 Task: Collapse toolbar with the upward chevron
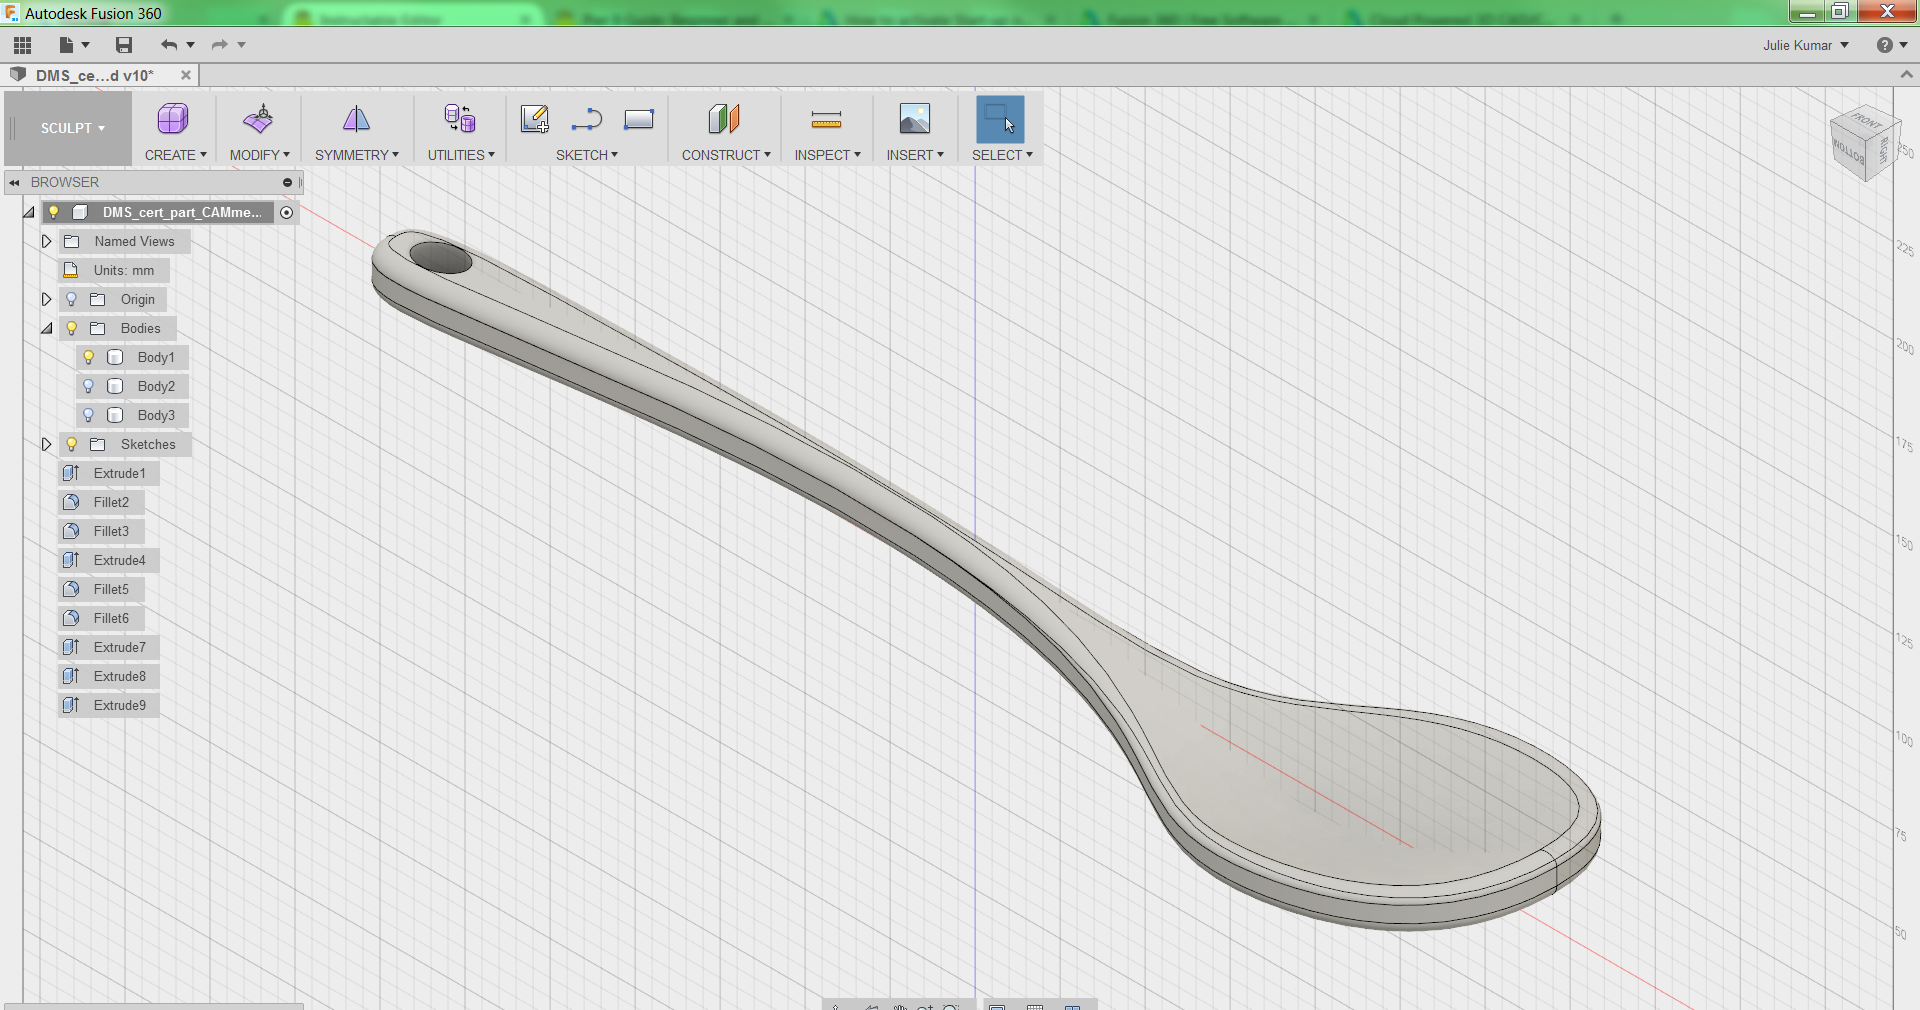pos(1906,75)
